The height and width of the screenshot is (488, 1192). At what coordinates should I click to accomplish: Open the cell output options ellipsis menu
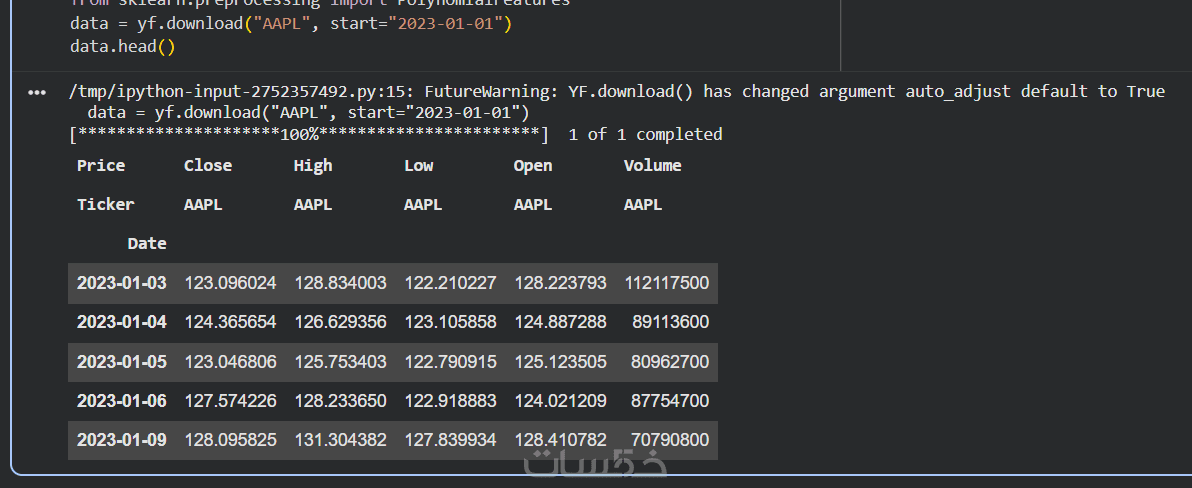coord(37,92)
